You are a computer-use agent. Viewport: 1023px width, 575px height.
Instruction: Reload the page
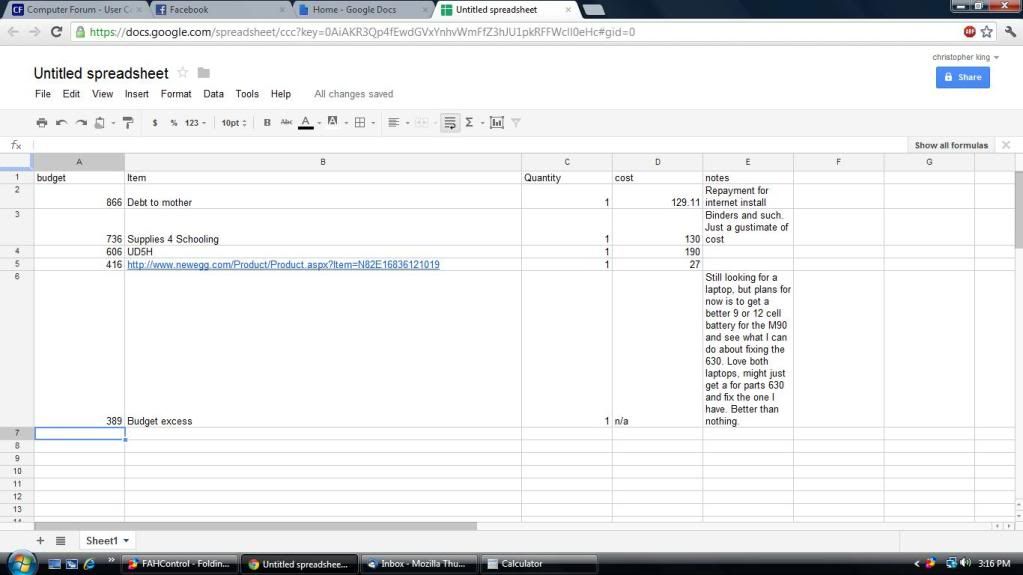tap(57, 31)
